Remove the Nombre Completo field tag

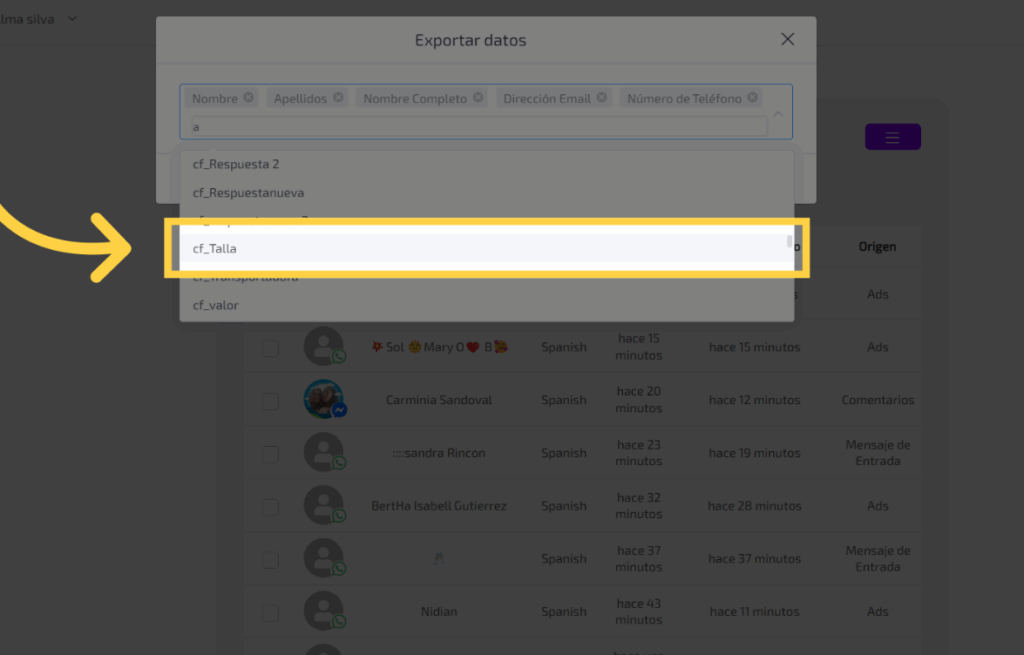pos(478,98)
